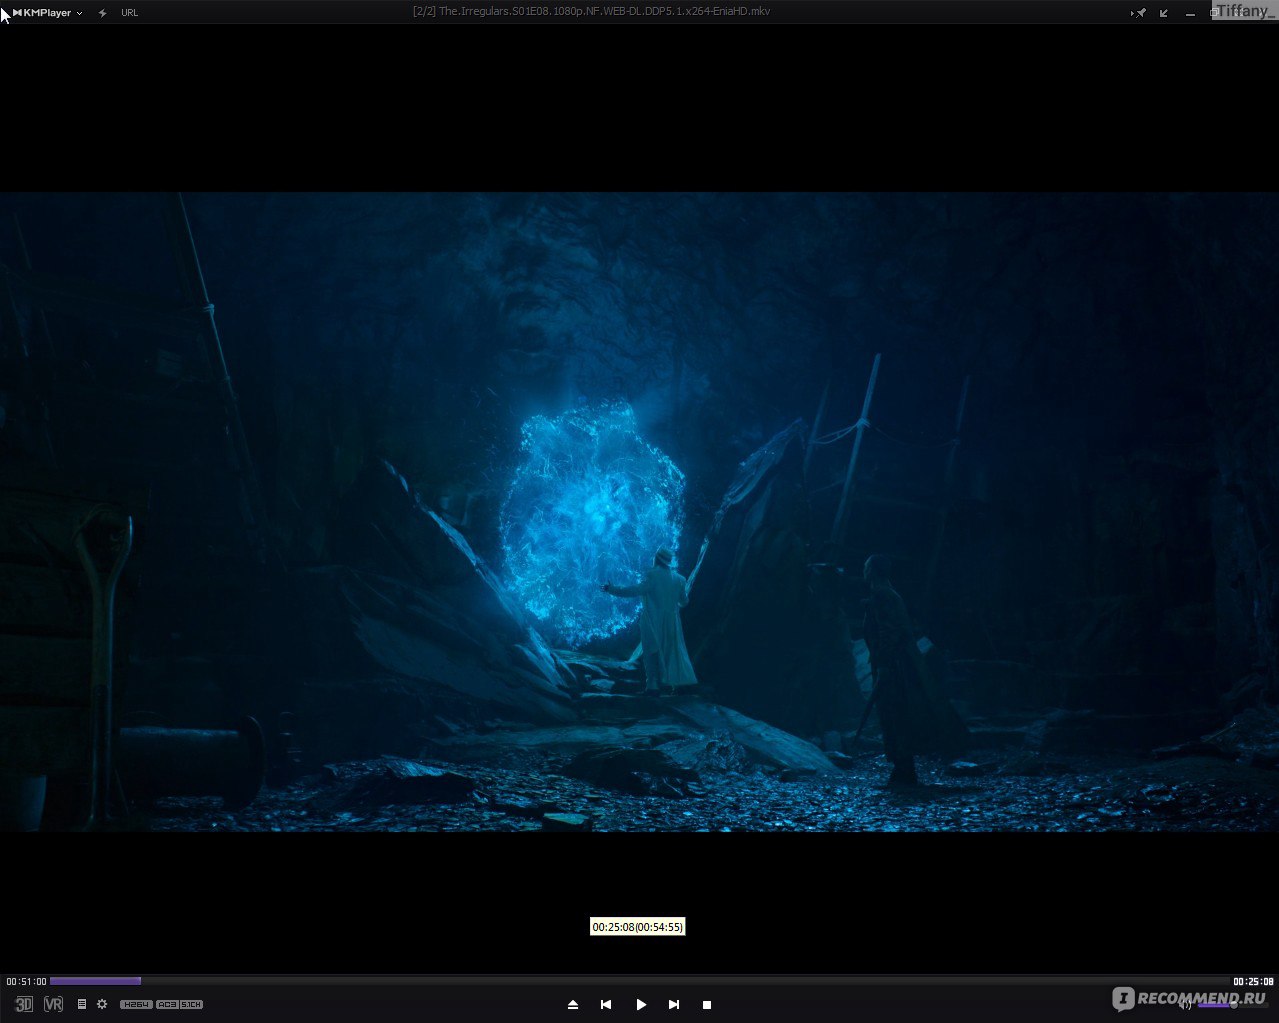
Task: Toggle 3D mode button
Action: pyautogui.click(x=24, y=1004)
